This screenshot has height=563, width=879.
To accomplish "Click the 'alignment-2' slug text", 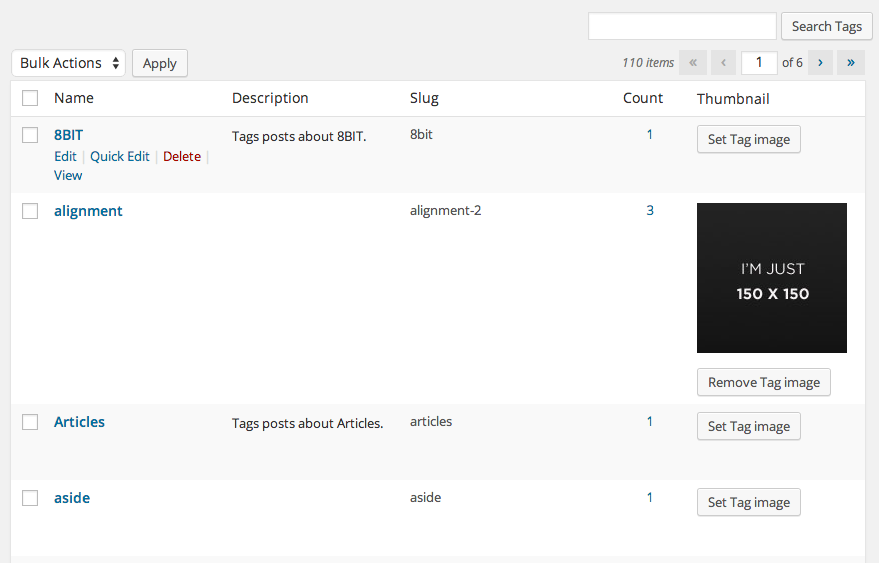I will point(446,211).
